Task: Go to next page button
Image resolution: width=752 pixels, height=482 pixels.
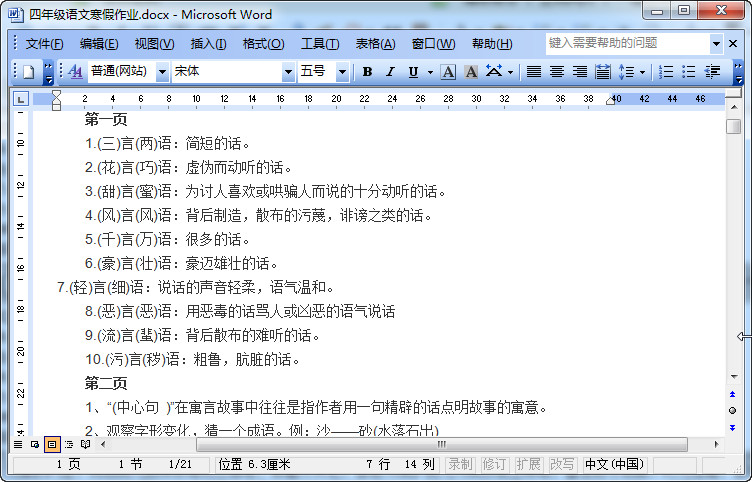Action: 732,427
